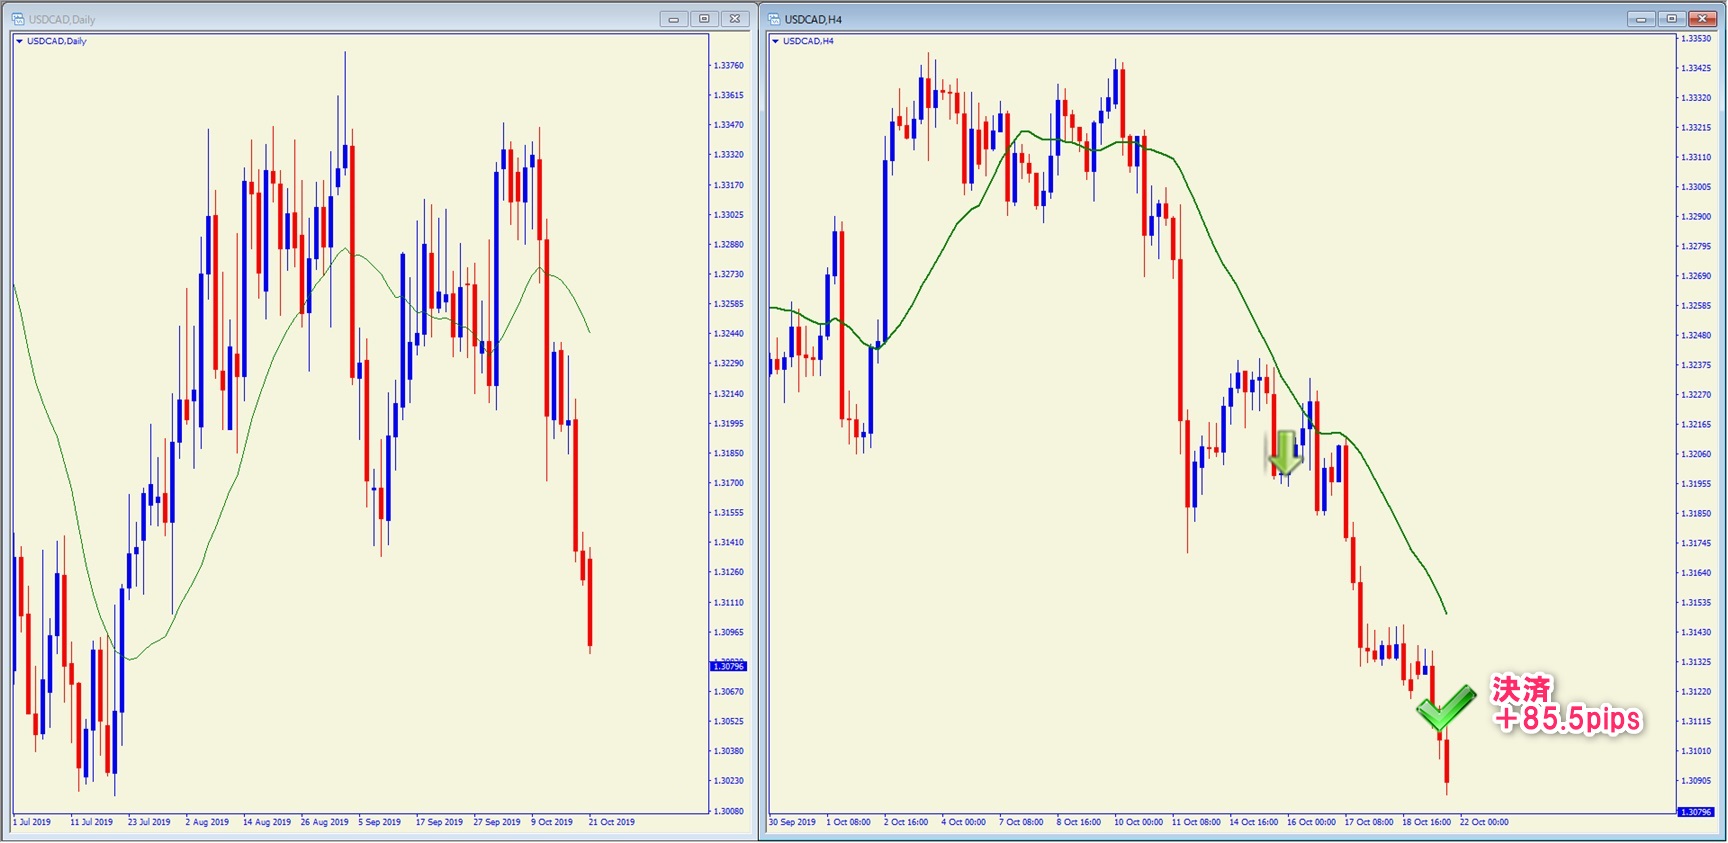Click the 1 Jul 2019 date label
Viewport: 1728px width, 843px height.
click(x=32, y=822)
